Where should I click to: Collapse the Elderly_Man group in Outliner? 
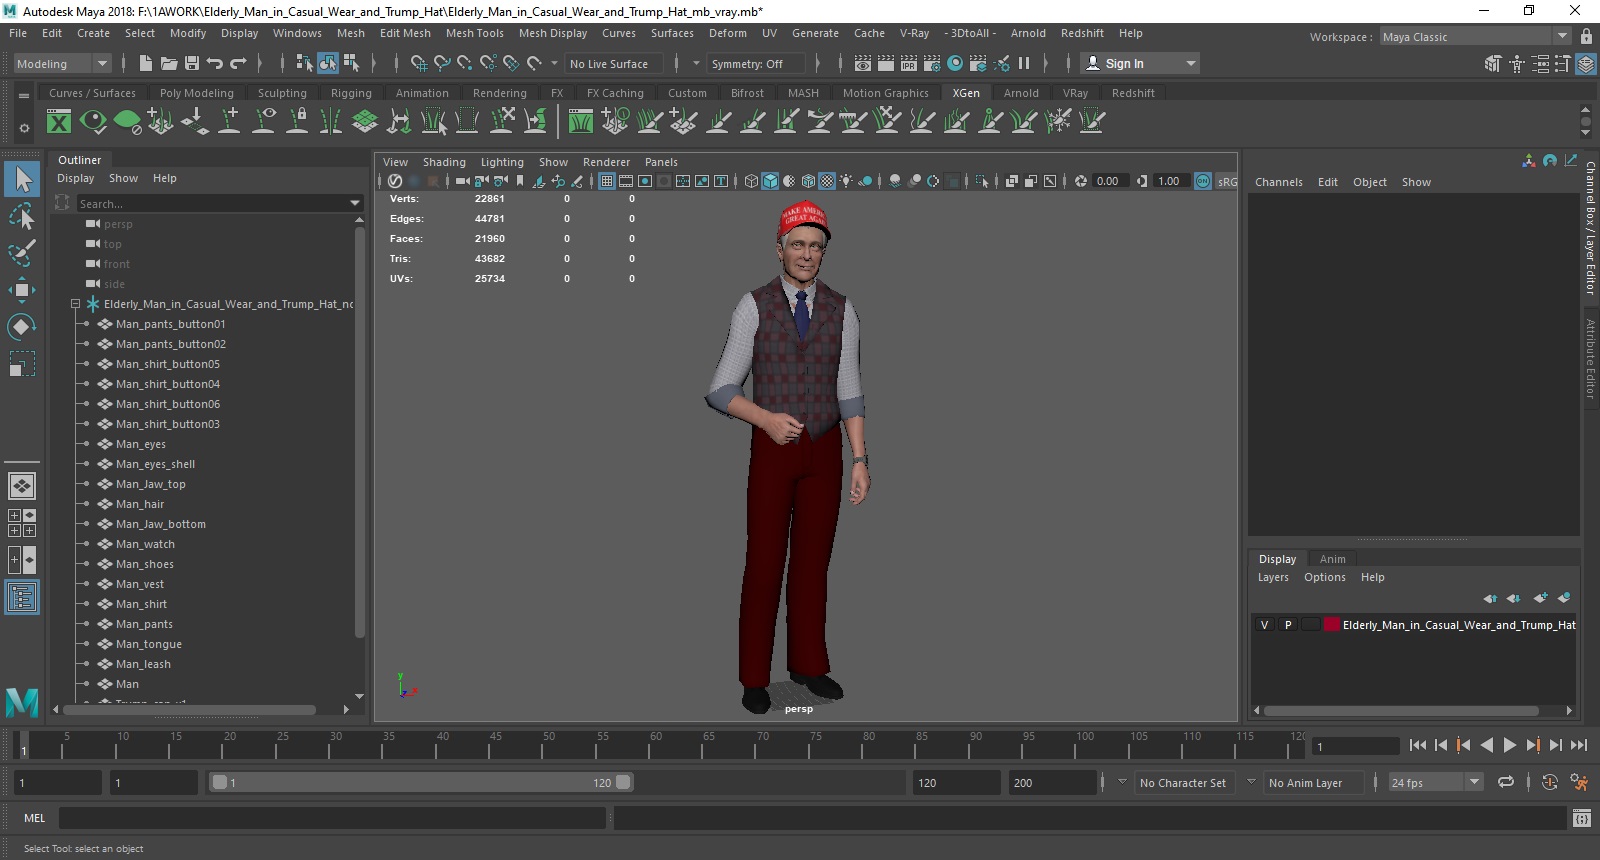click(75, 304)
